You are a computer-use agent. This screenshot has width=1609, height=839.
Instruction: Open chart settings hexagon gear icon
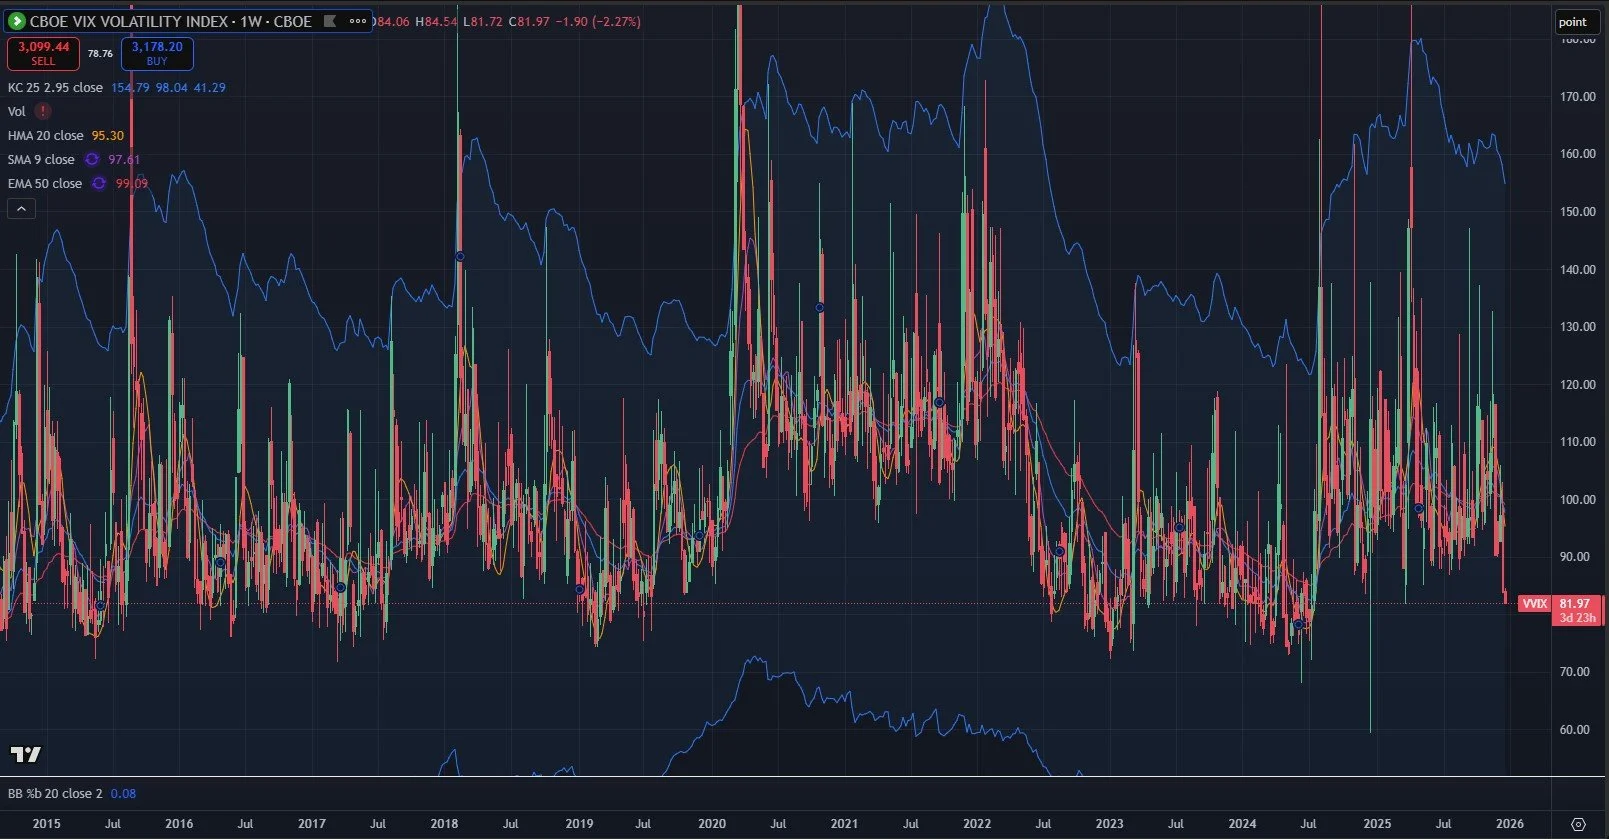1578,824
